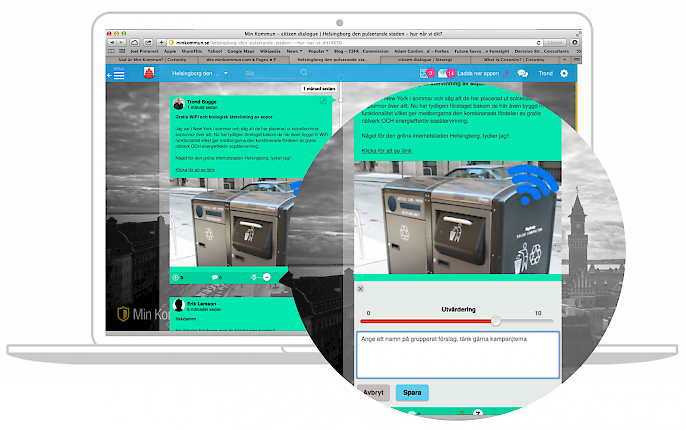Show the Top Sites grid icon
The image size is (686, 430).
[x=122, y=51]
